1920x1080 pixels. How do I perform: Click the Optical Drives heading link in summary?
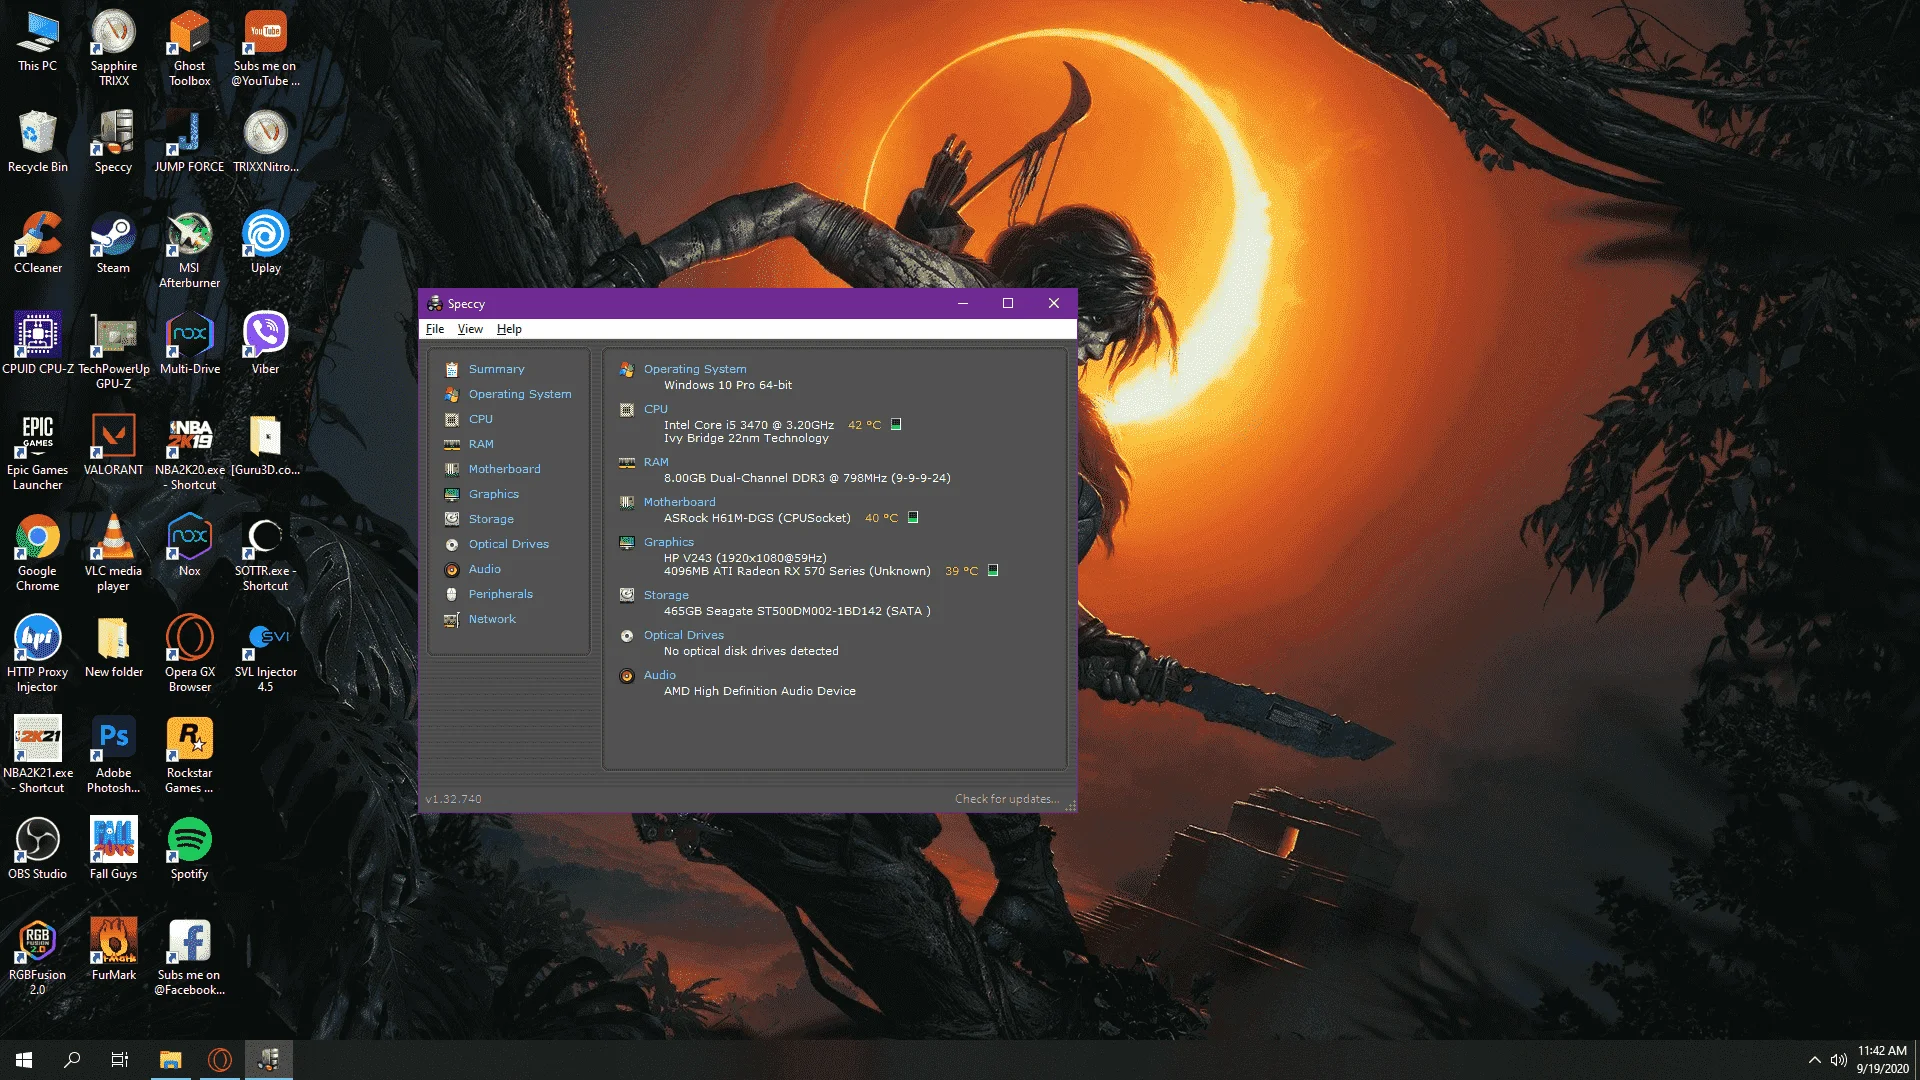click(x=684, y=635)
